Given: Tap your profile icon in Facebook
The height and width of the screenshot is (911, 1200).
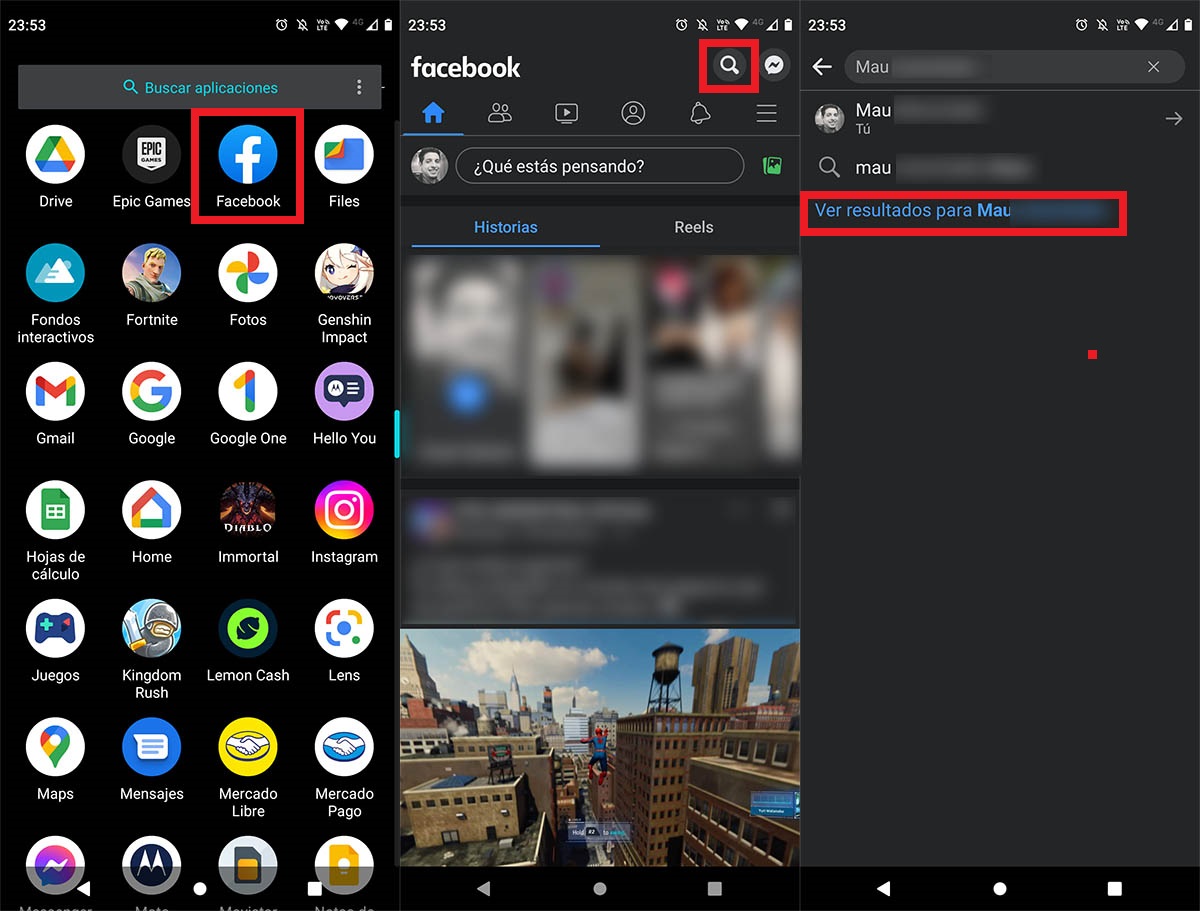Looking at the screenshot, I should point(633,113).
